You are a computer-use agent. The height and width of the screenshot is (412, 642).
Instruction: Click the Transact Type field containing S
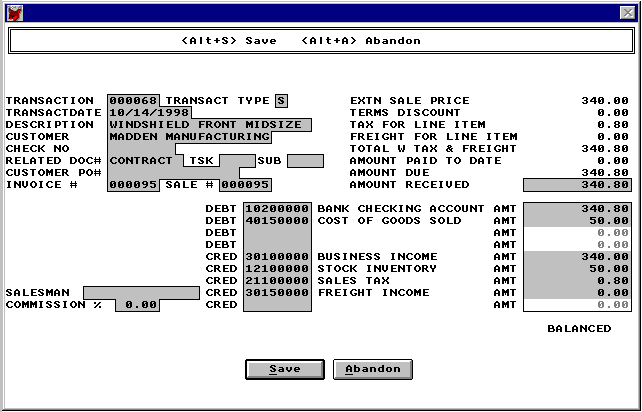click(281, 101)
